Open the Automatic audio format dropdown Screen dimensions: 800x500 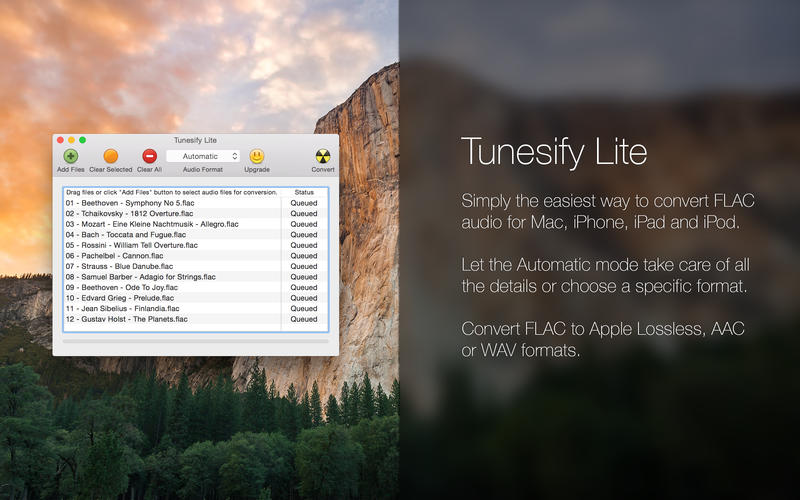(203, 156)
